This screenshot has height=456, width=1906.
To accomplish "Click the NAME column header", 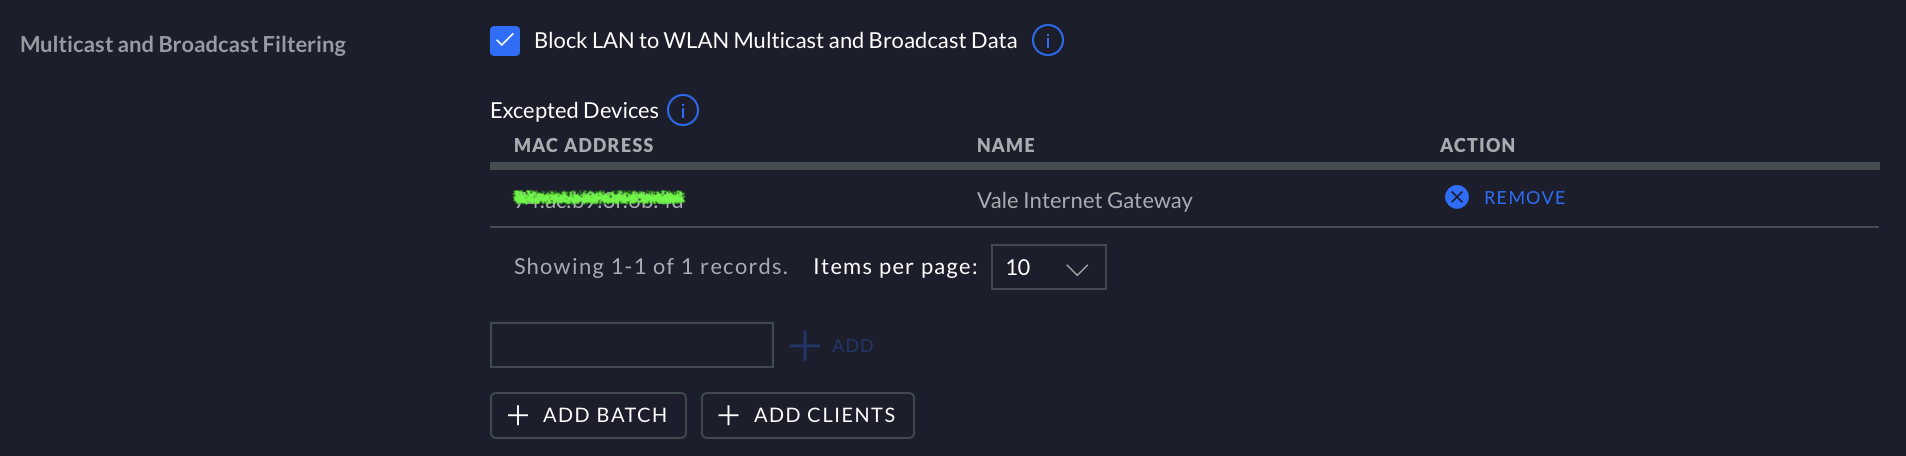I will (x=1005, y=146).
